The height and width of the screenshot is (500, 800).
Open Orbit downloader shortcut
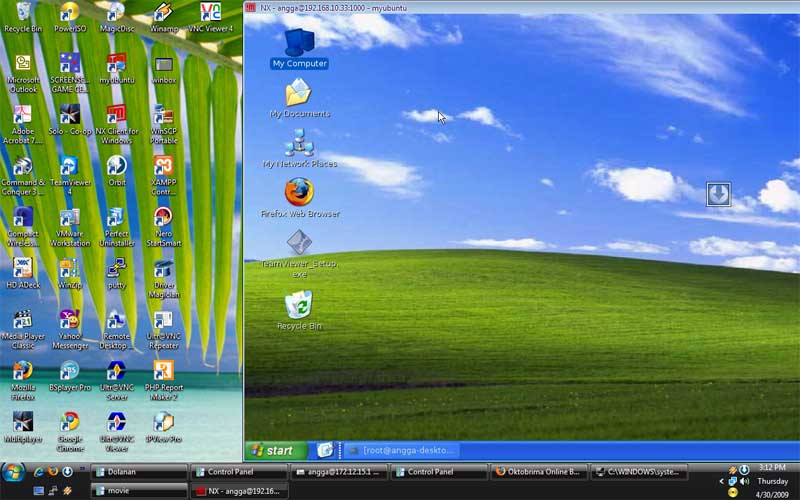pyautogui.click(x=116, y=171)
